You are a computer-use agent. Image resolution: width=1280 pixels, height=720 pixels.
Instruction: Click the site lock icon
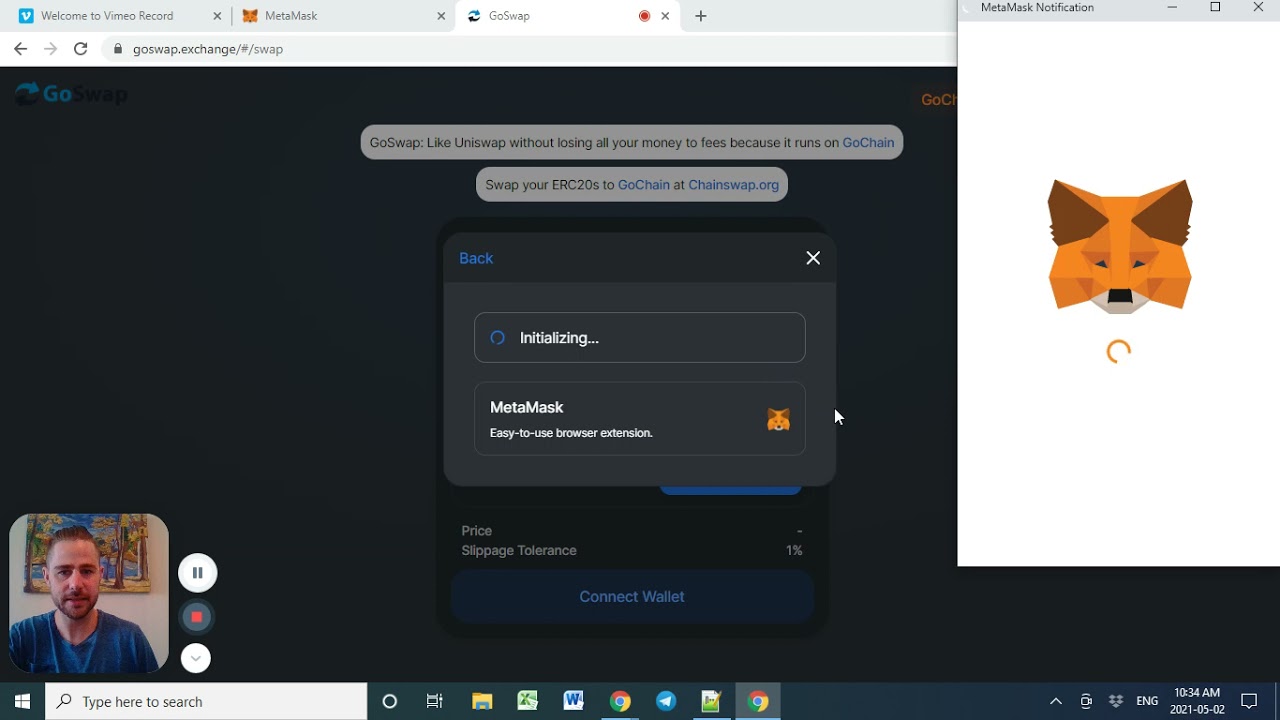[118, 49]
